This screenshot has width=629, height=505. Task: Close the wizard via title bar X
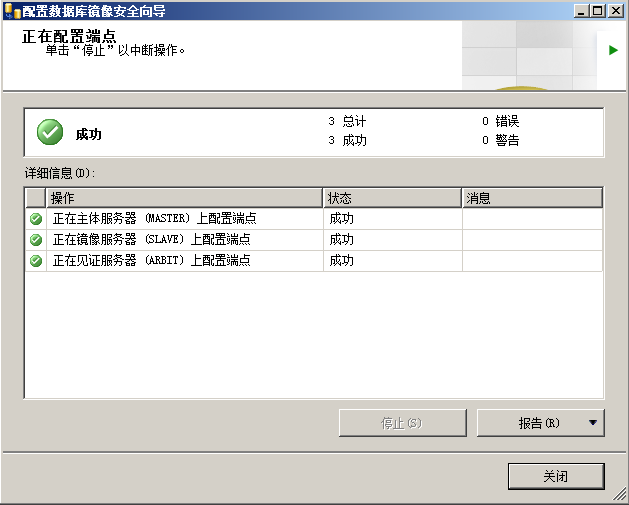click(x=616, y=11)
